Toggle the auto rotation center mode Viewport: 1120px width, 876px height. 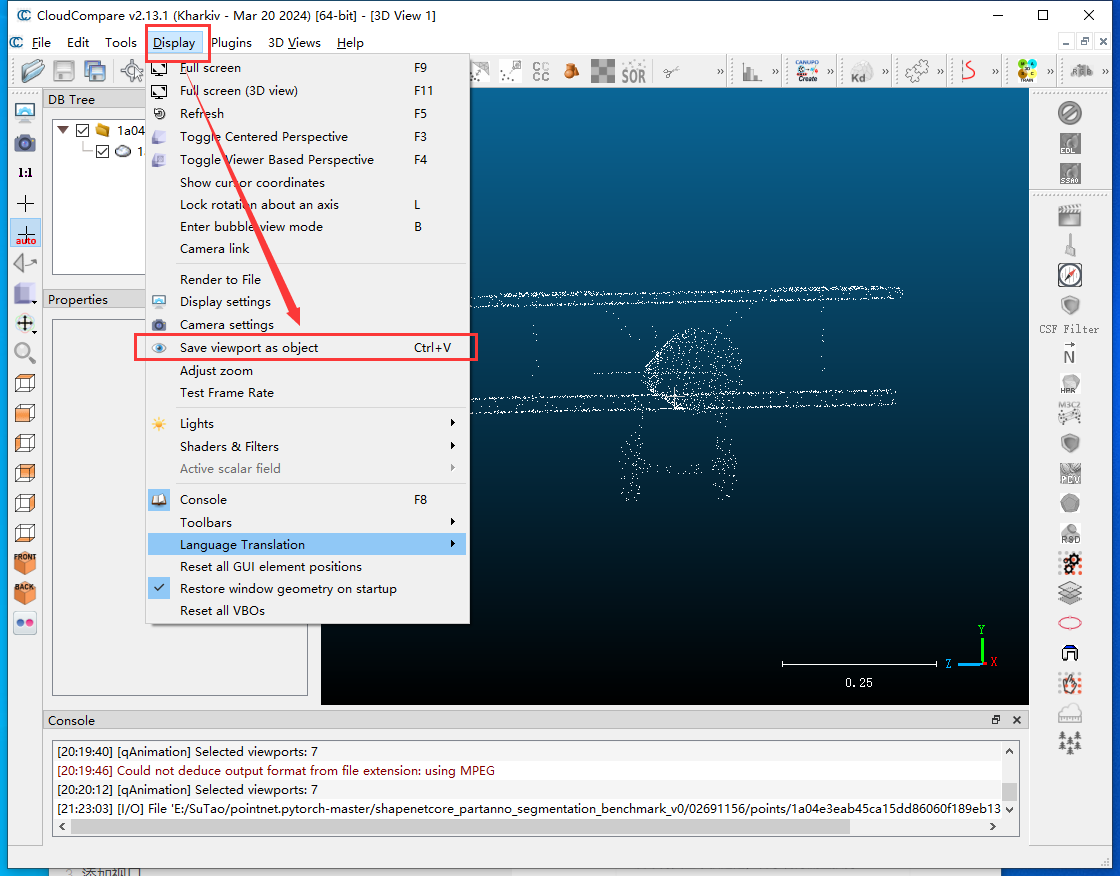pos(24,233)
